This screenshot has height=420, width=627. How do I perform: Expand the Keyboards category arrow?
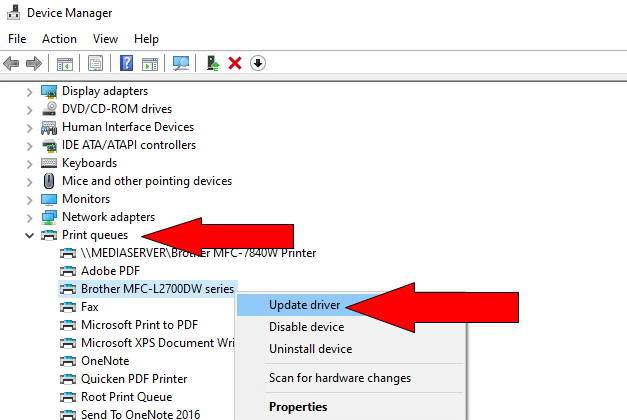tap(29, 163)
